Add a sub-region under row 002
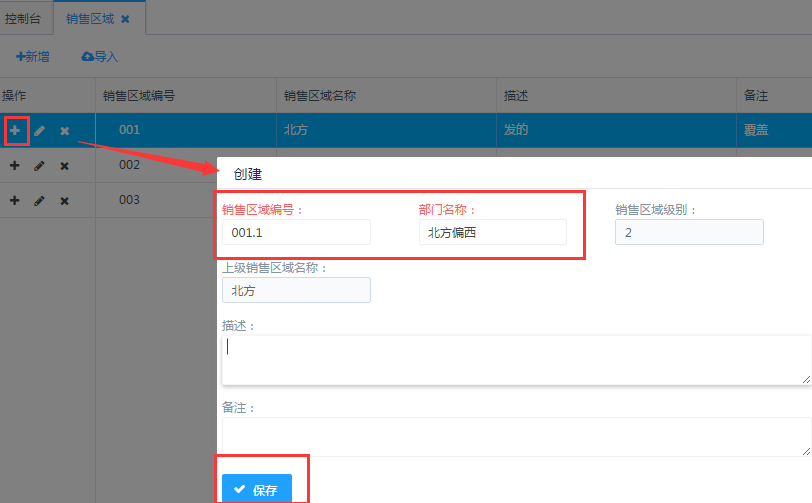 [15, 165]
